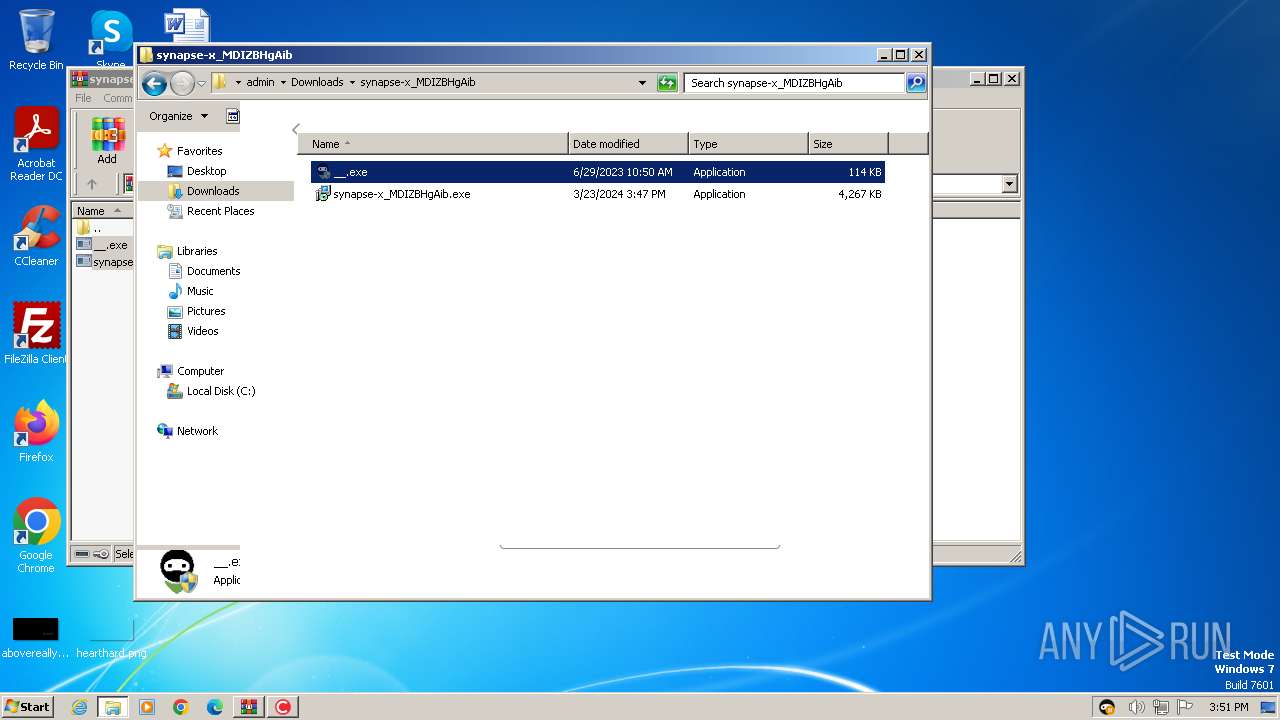Open File menu in WinRAR window

tap(83, 98)
